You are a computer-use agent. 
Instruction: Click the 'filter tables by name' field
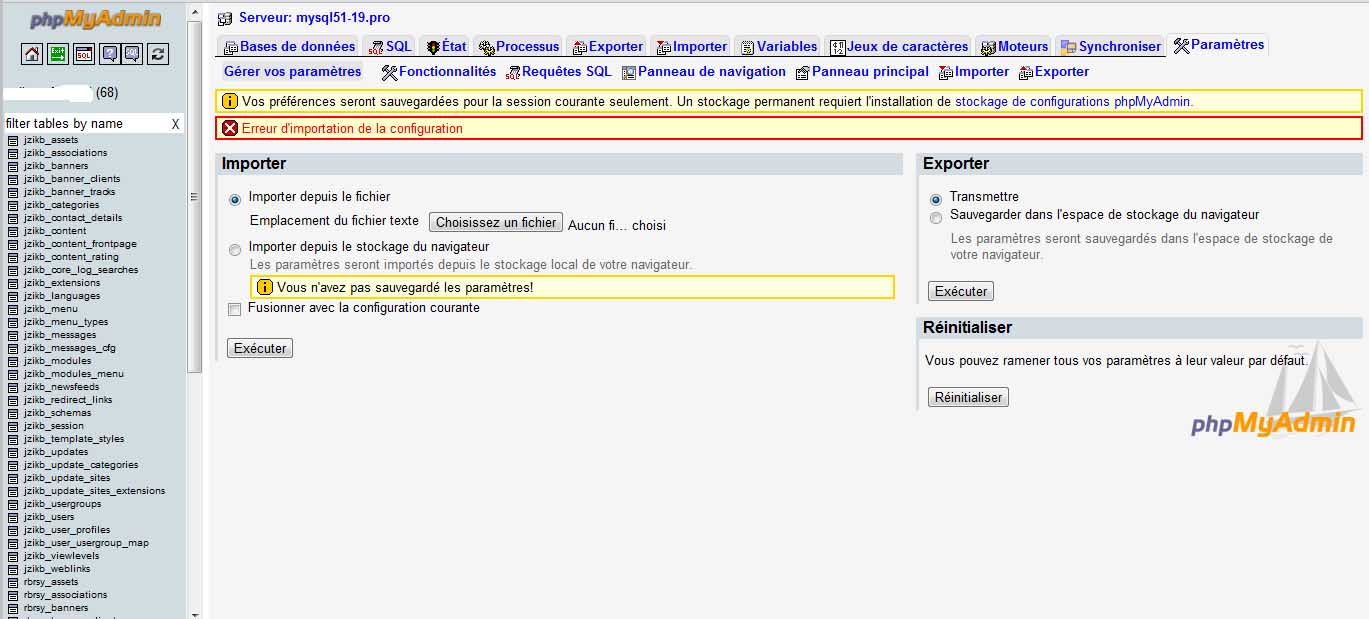coord(84,124)
